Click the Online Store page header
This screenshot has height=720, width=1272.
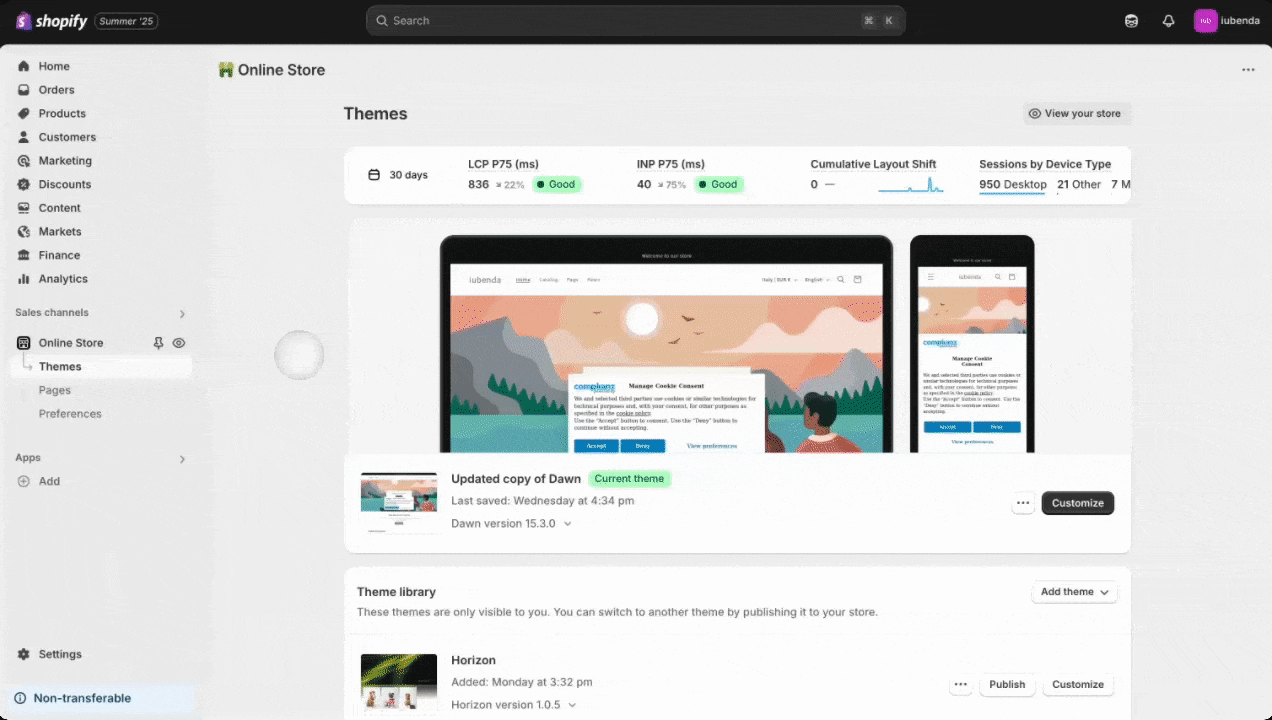272,70
